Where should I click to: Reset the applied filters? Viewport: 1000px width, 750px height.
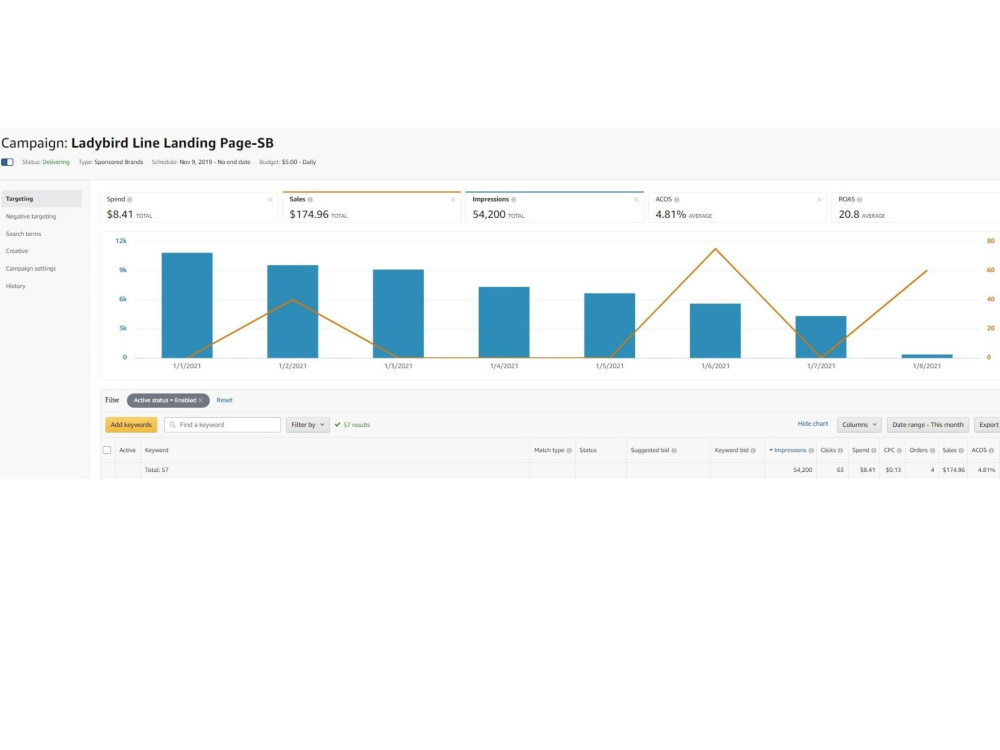[x=224, y=401]
